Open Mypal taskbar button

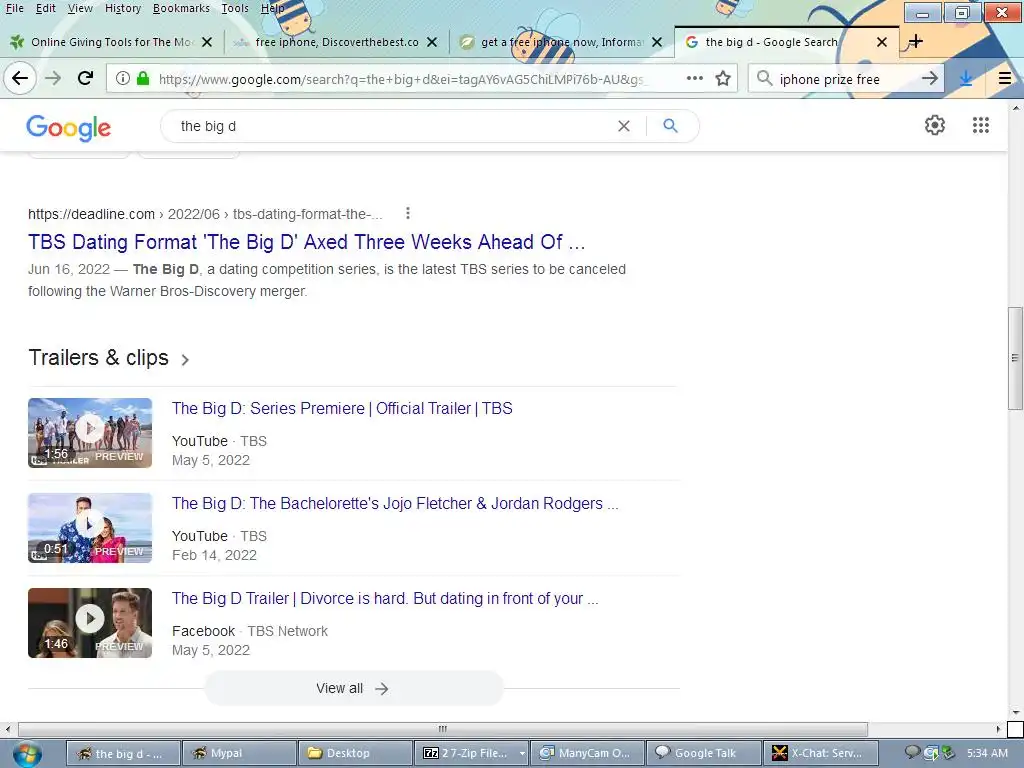tap(239, 753)
